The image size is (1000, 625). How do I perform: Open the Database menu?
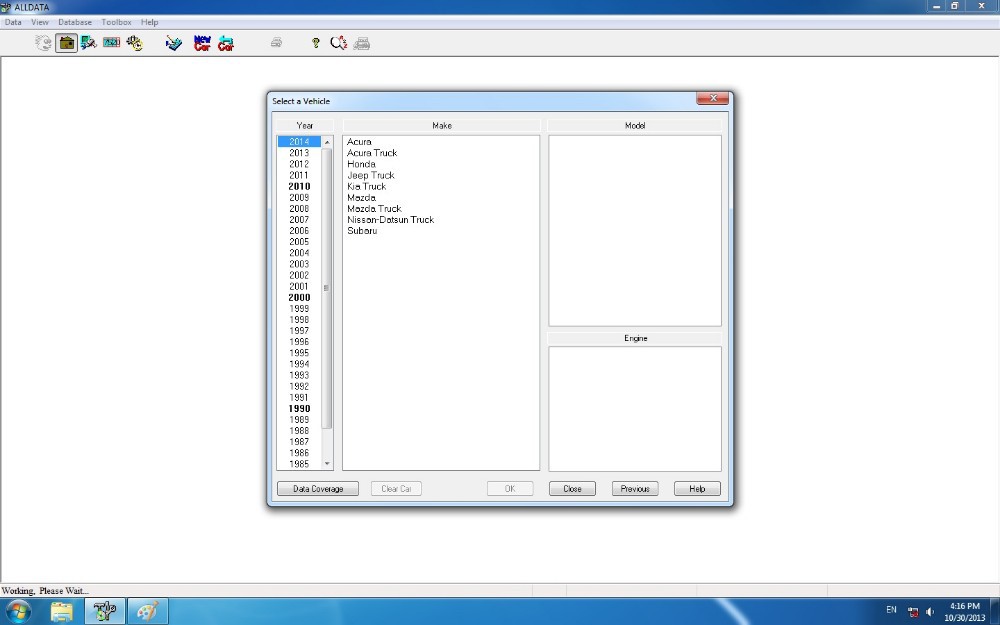point(75,22)
